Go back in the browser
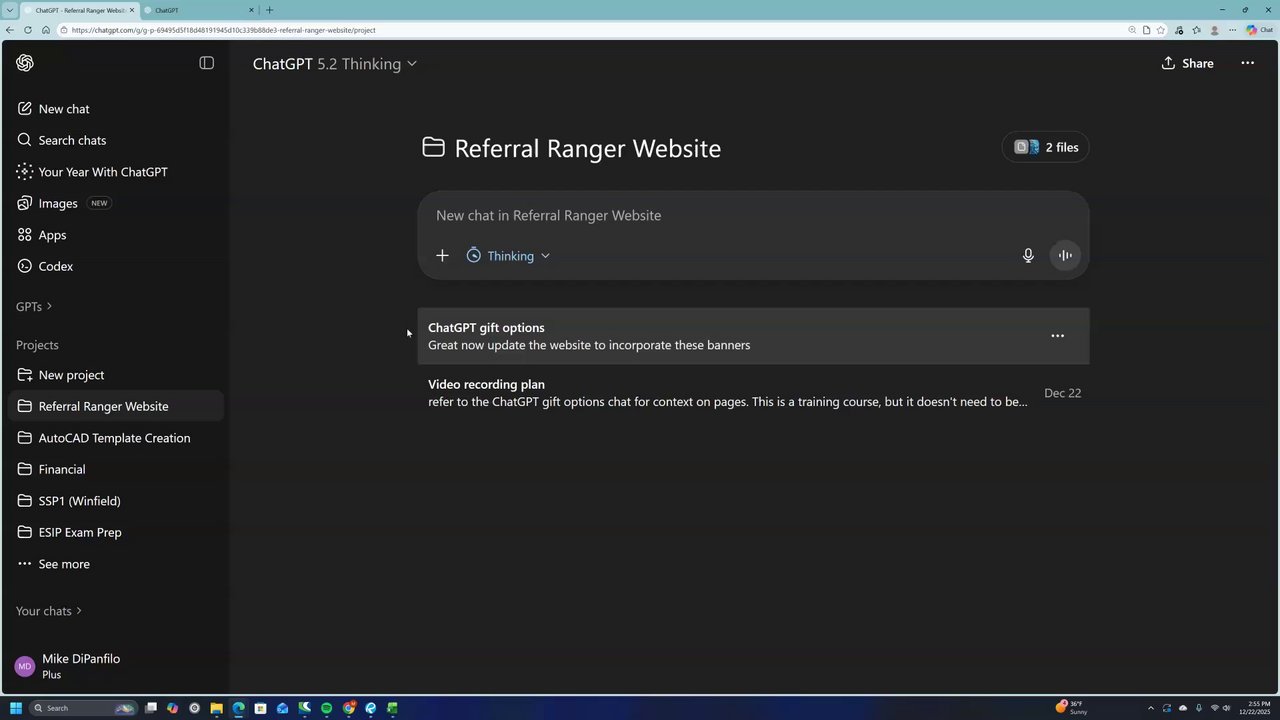Screen dimensions: 1280x720 pyautogui.click(x=10, y=30)
